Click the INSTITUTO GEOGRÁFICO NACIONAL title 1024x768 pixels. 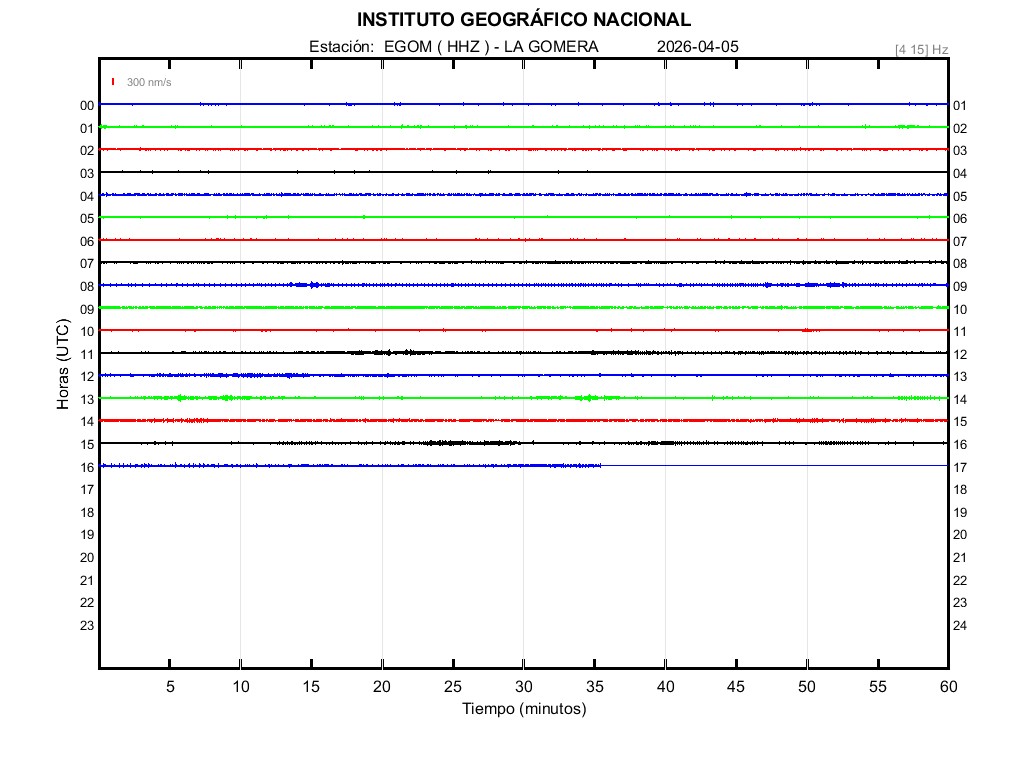[523, 20]
